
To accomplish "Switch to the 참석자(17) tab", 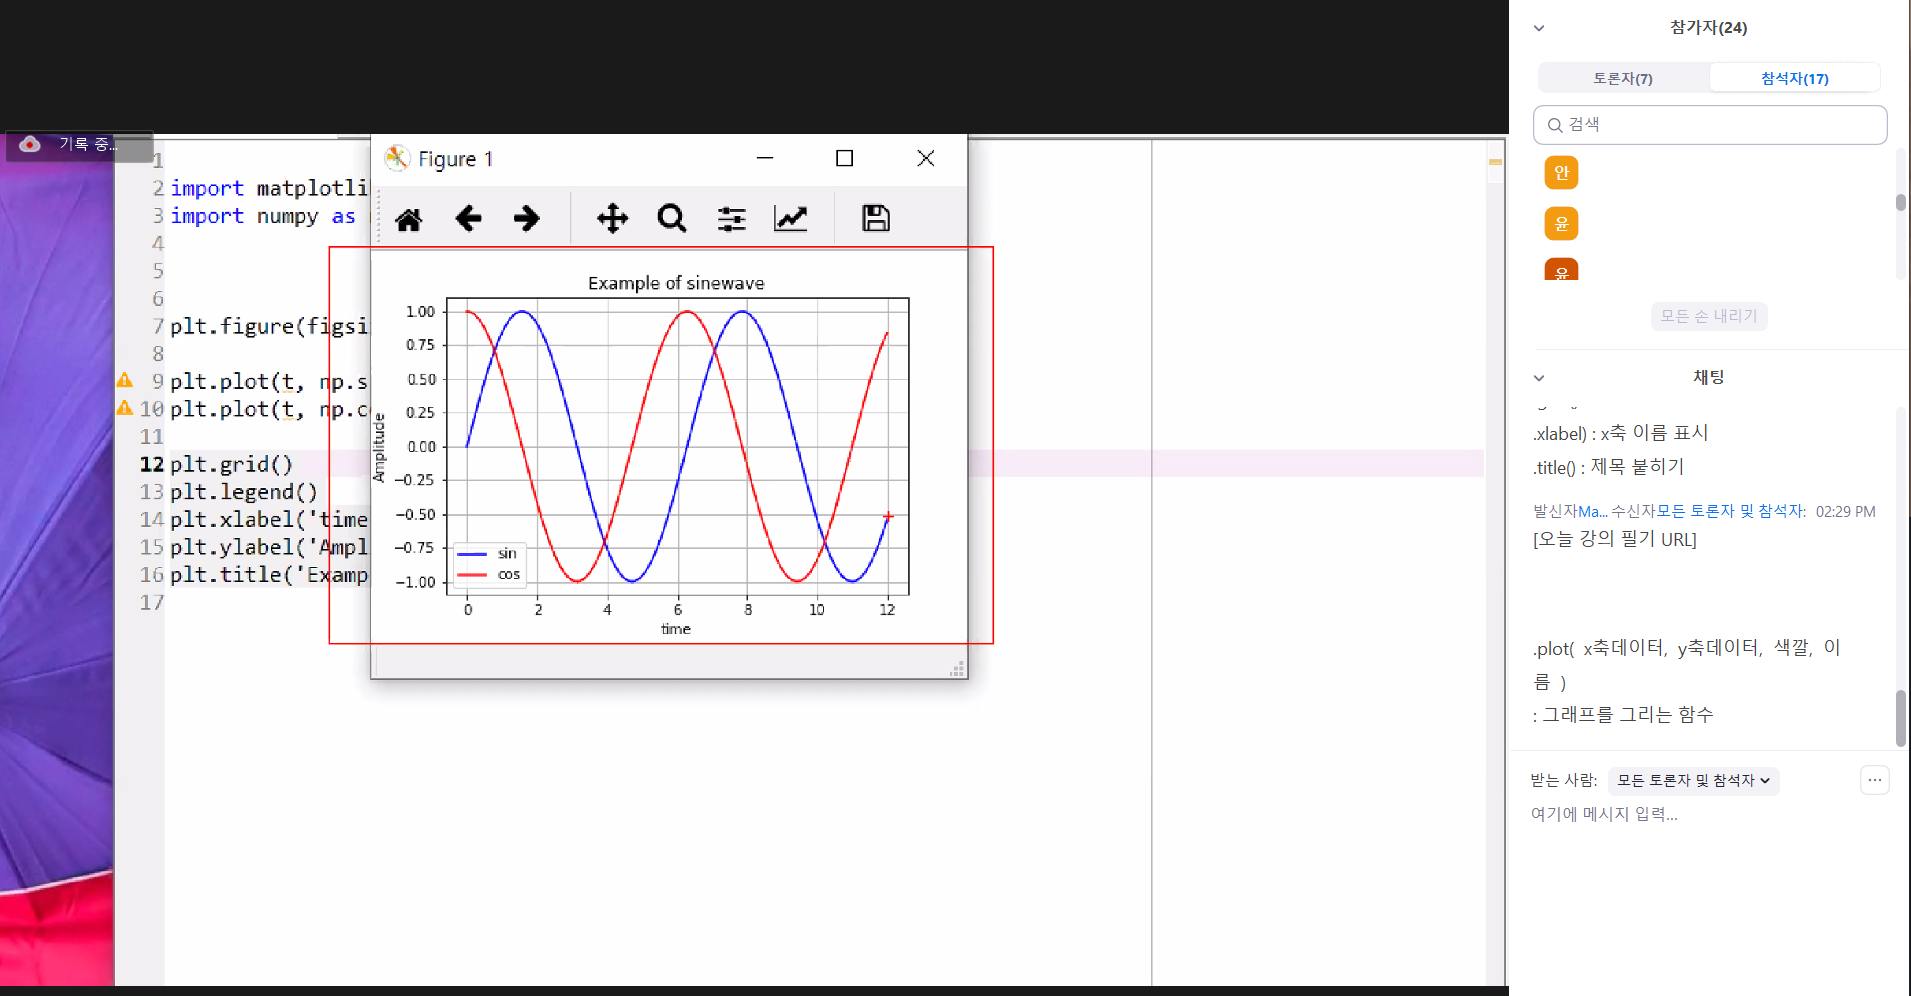I will click(1794, 78).
